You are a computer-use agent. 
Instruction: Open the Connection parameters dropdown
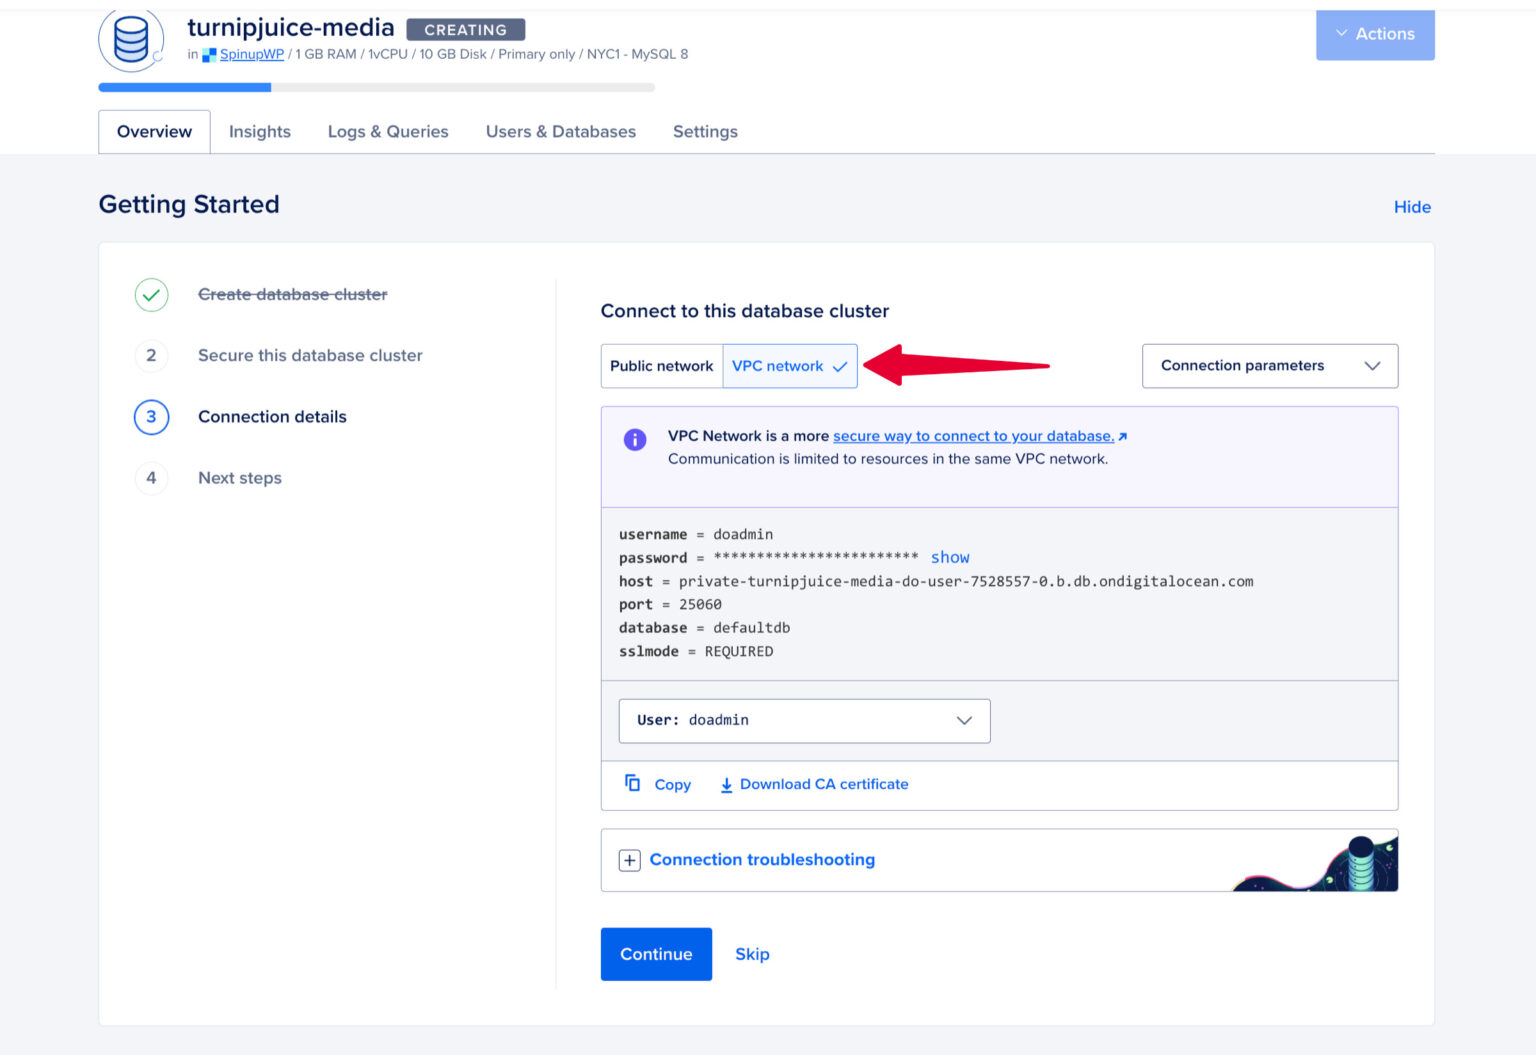pos(1269,366)
